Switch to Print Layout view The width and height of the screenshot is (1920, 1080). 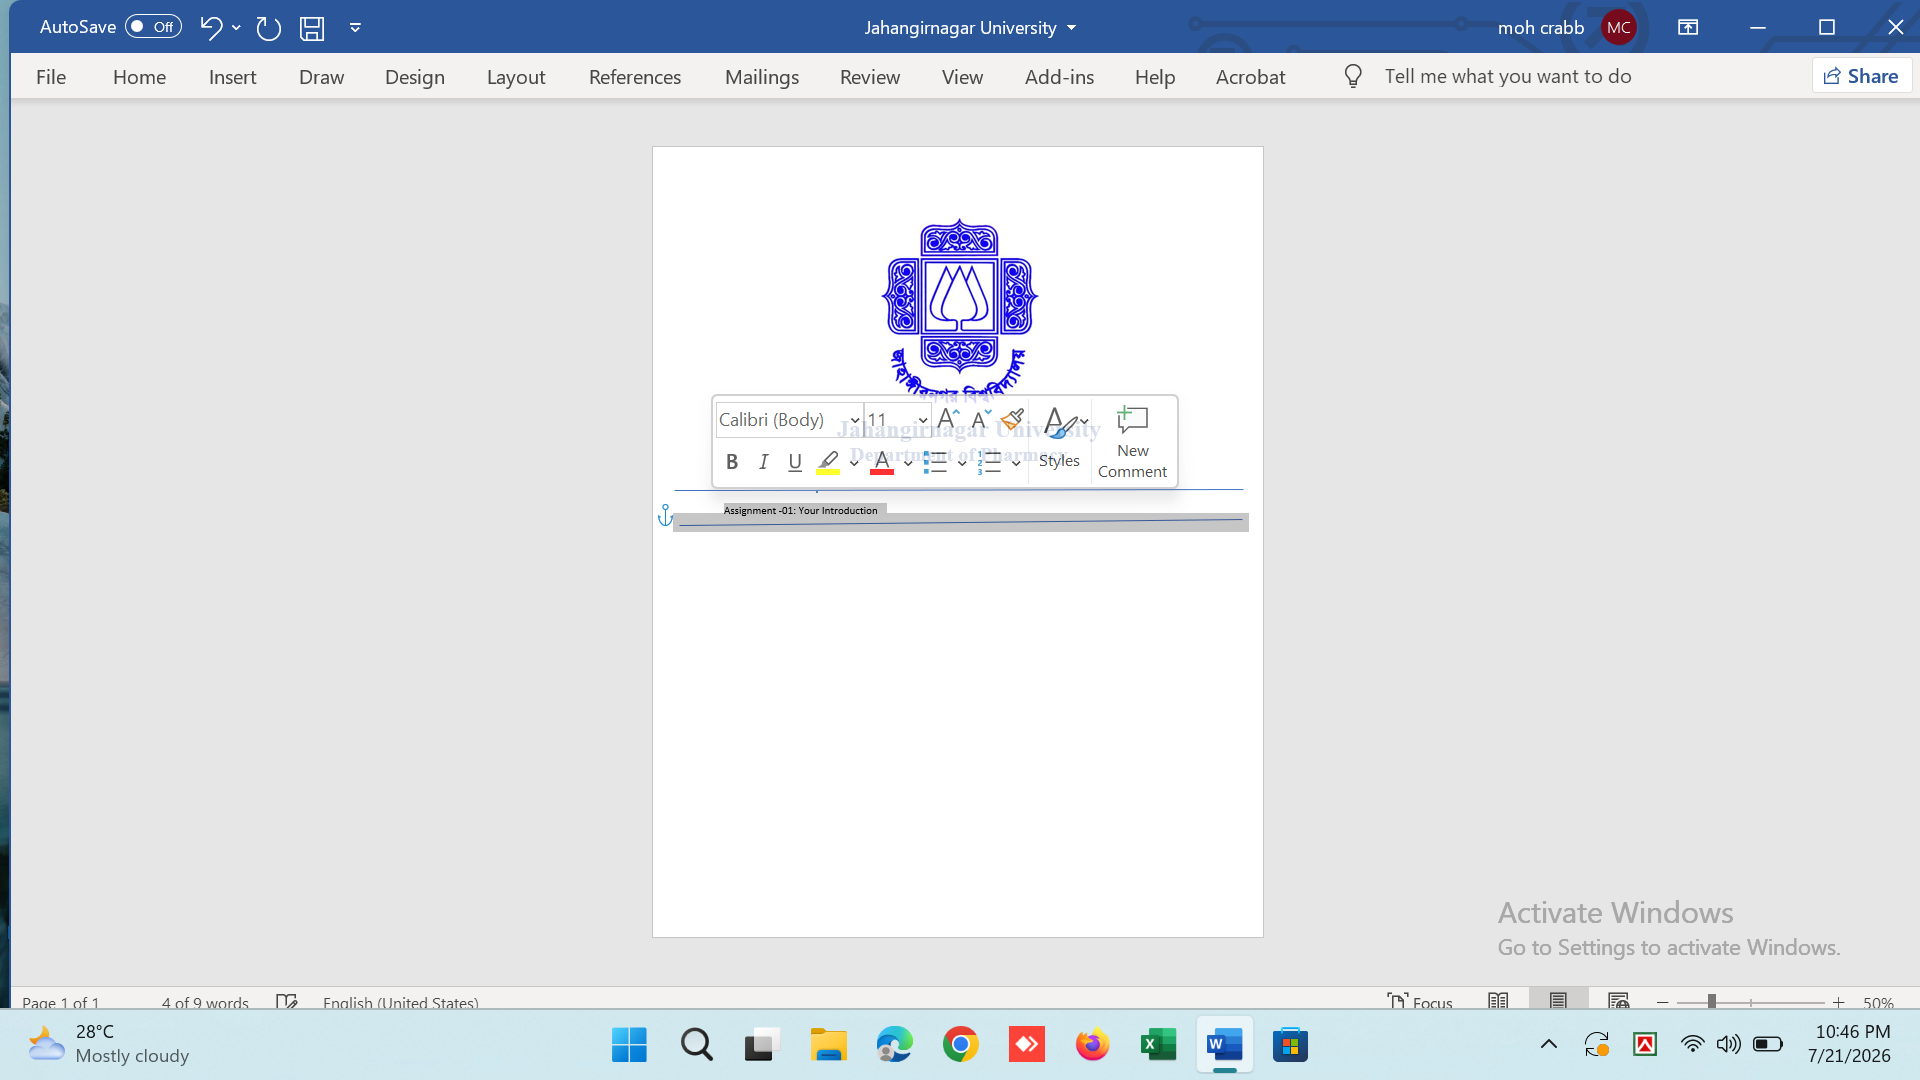[1558, 1001]
